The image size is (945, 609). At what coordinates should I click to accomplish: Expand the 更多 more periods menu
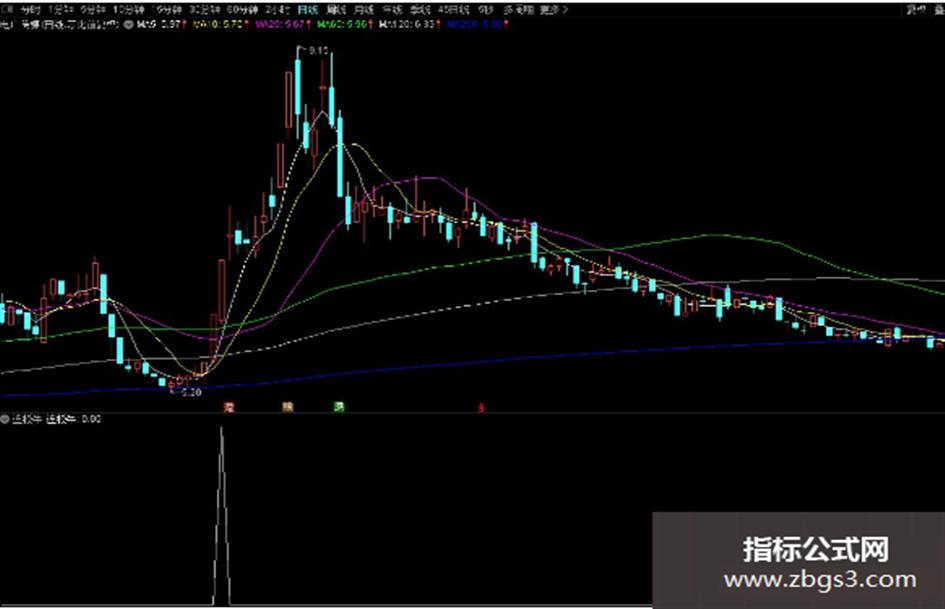click(x=553, y=10)
